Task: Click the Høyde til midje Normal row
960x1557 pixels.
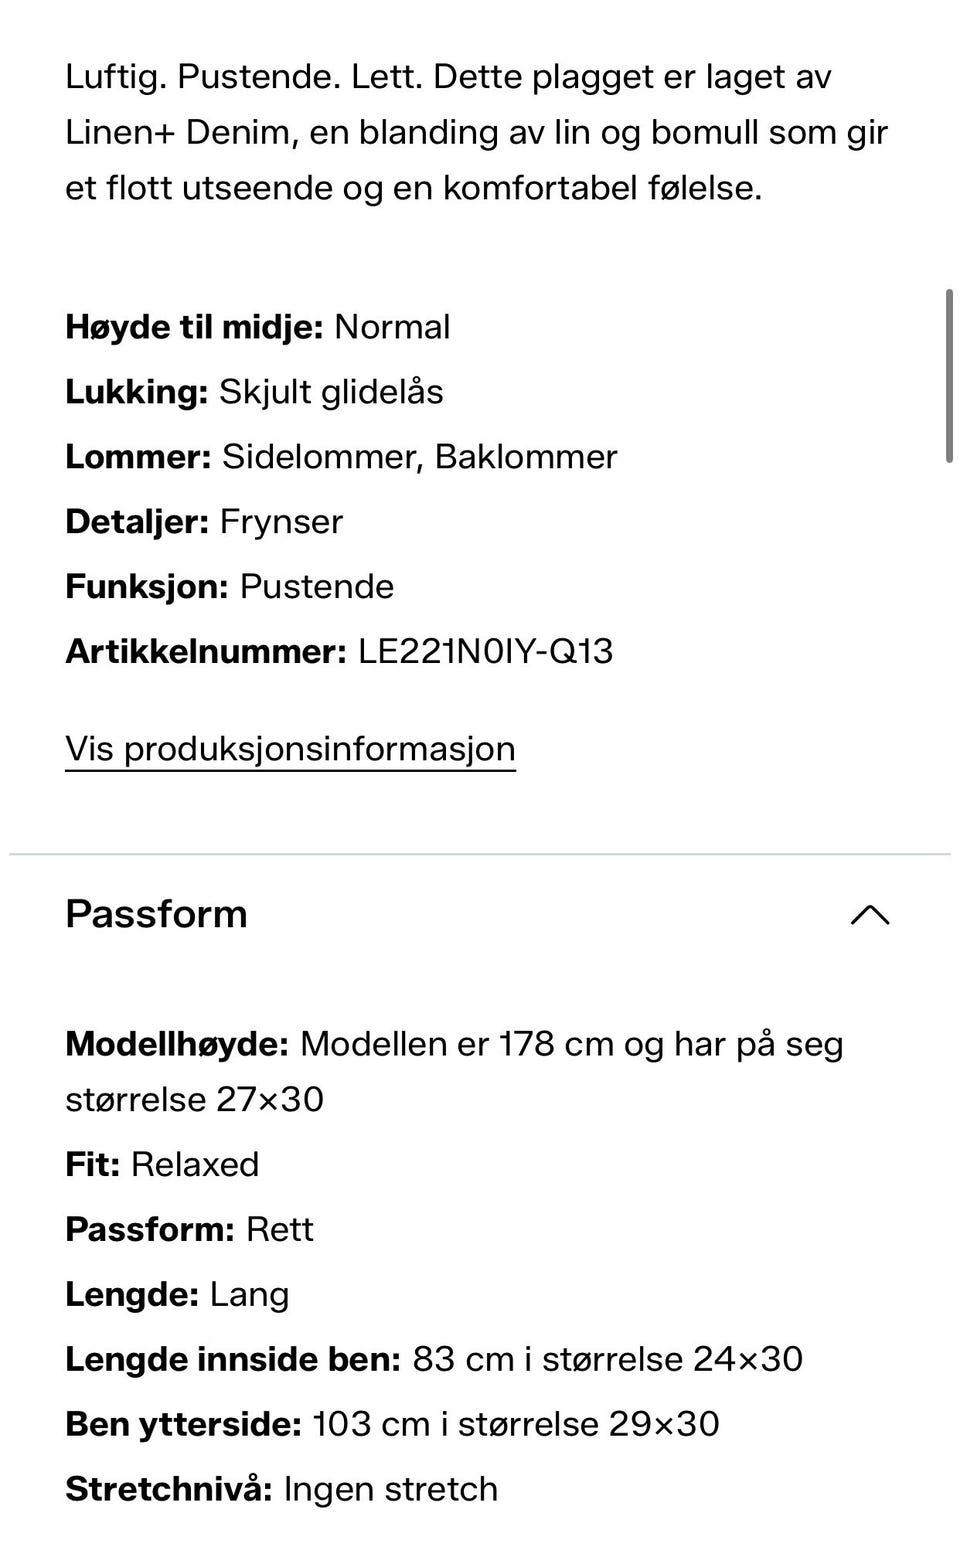Action: [x=257, y=327]
